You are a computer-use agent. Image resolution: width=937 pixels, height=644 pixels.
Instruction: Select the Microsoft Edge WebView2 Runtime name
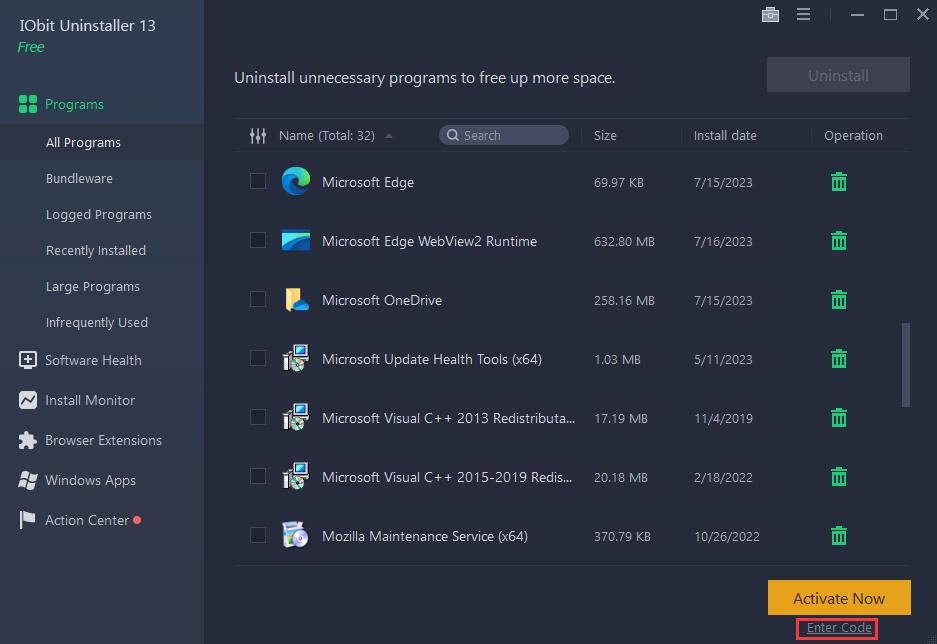point(429,241)
